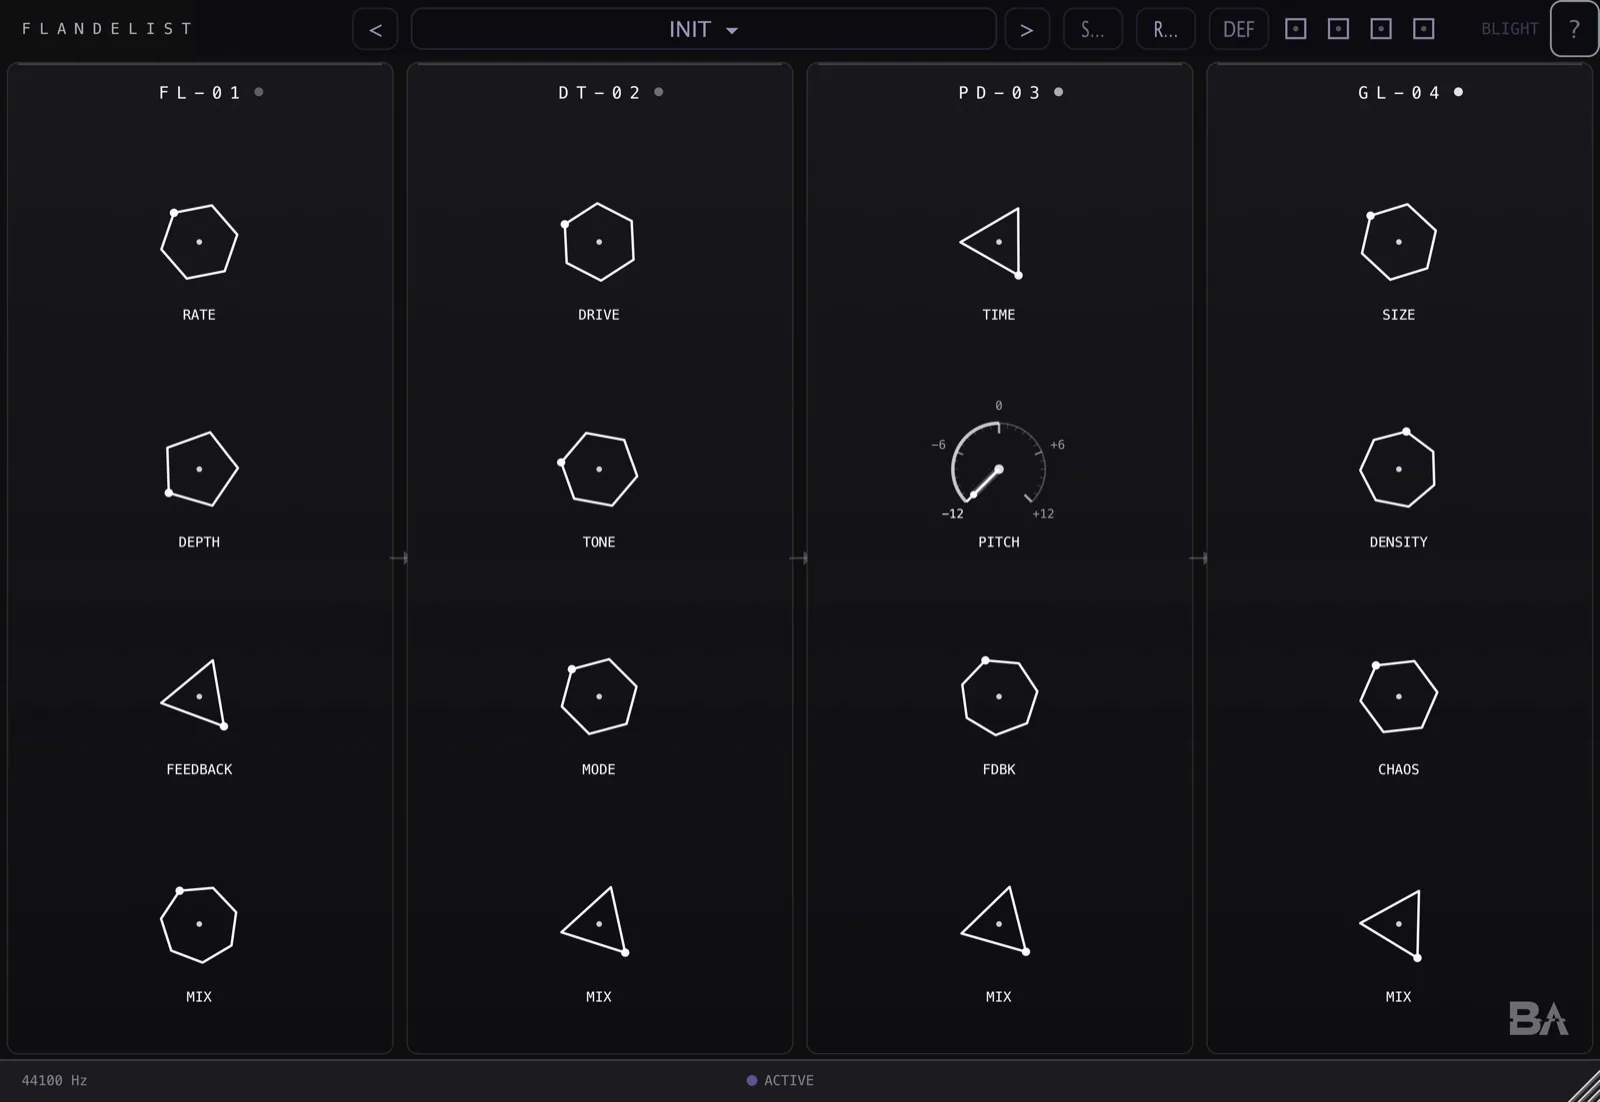Click the S... preset button
The width and height of the screenshot is (1600, 1102).
[1093, 29]
